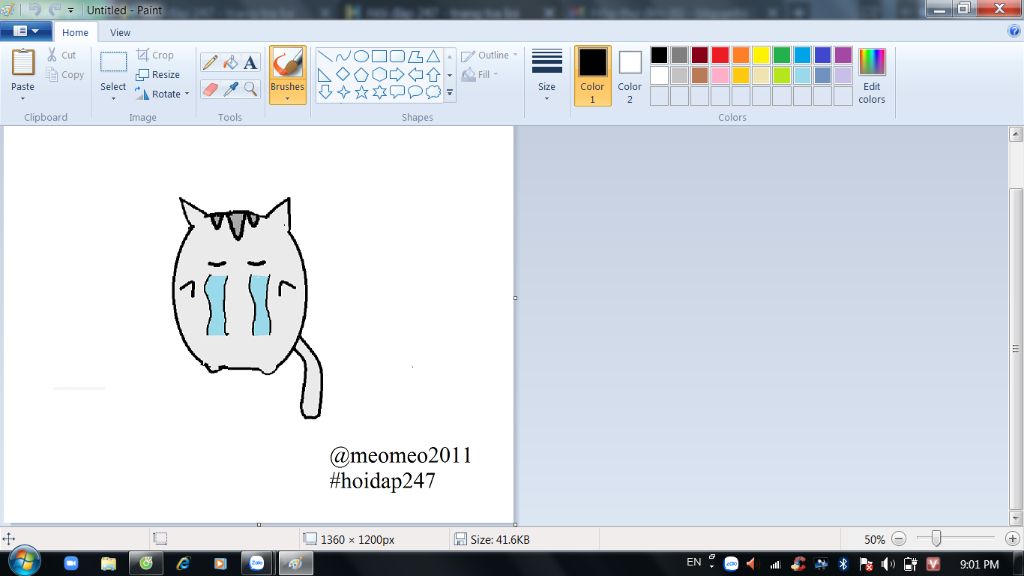Activate Color 2 background selector
1024x576 pixels.
[x=630, y=76]
